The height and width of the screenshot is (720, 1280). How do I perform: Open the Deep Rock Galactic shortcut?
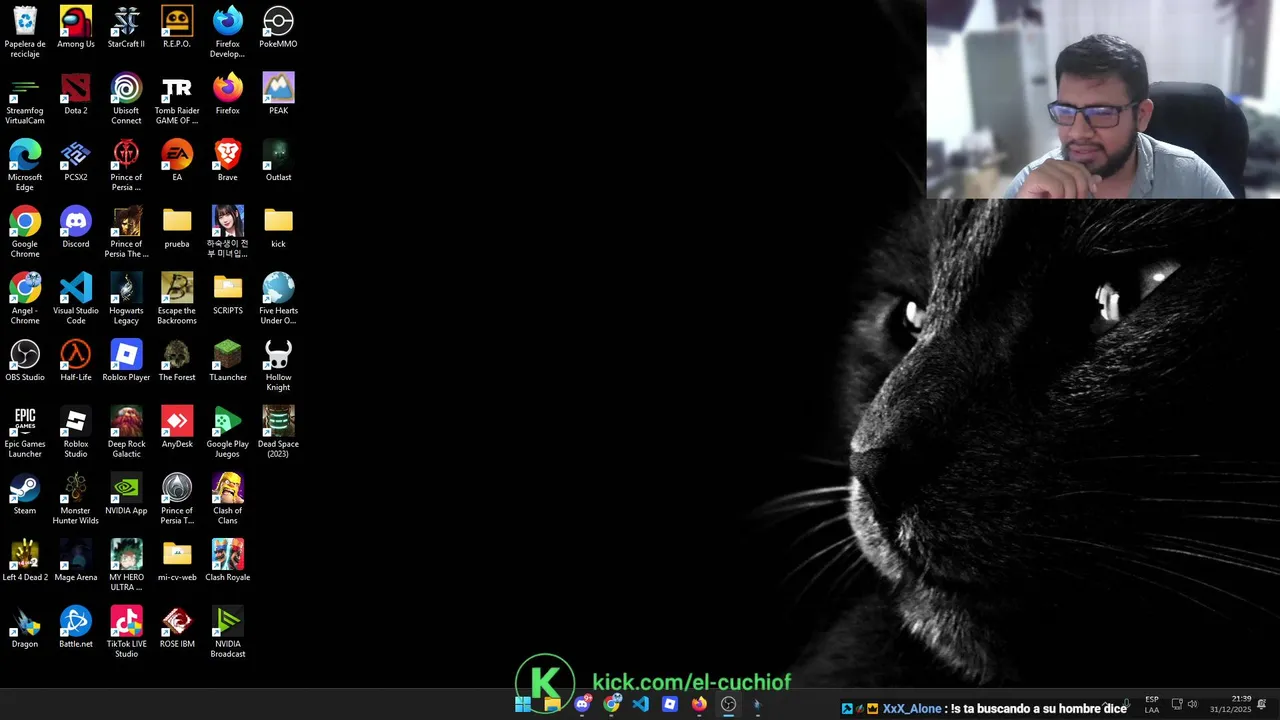[126, 431]
